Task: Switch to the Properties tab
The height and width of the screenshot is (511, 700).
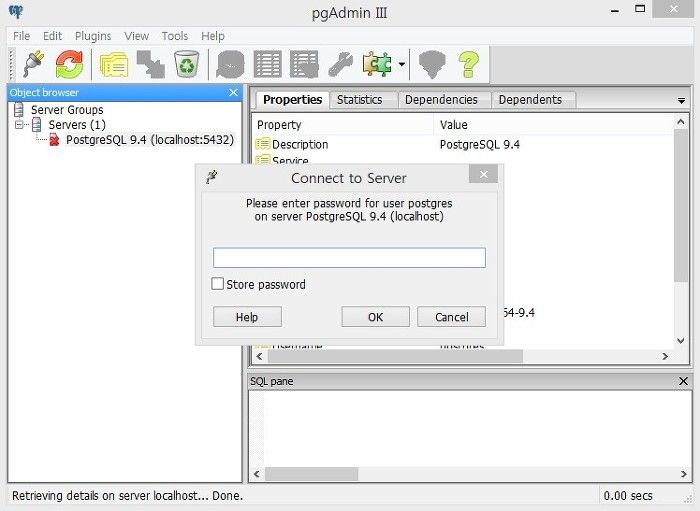Action: point(292,100)
